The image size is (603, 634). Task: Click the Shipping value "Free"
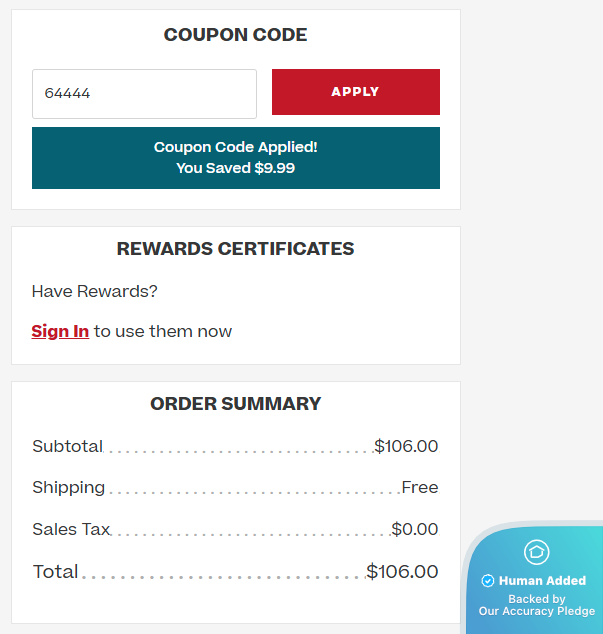coord(420,487)
